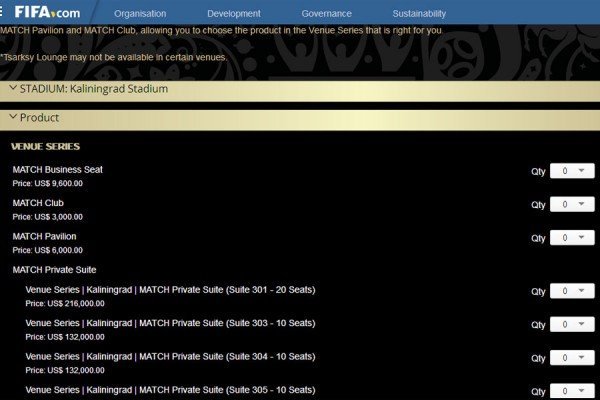Image resolution: width=600 pixels, height=400 pixels.
Task: Select quantity for Suite 301 - 20 Seats
Action: click(572, 292)
